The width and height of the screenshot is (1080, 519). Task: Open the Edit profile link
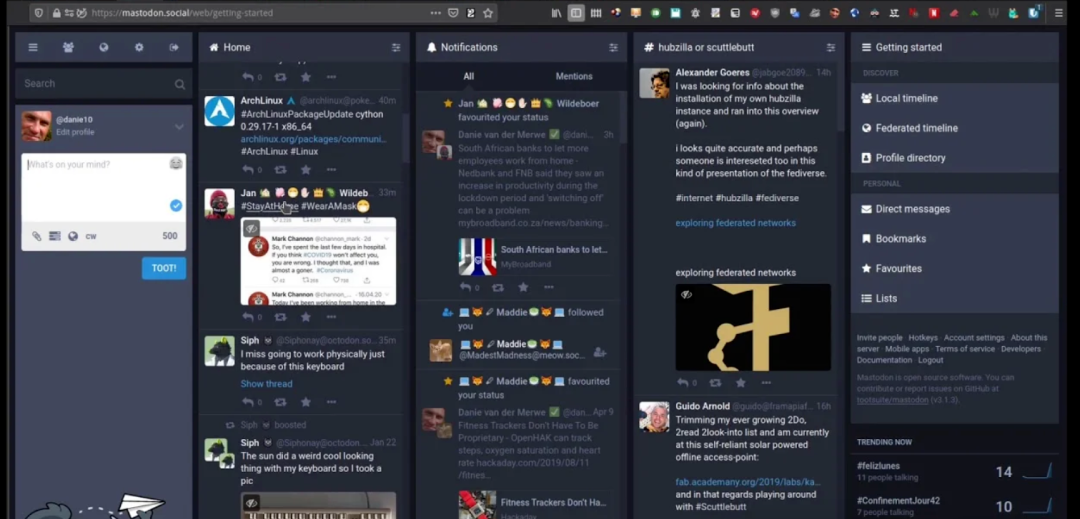(x=75, y=132)
